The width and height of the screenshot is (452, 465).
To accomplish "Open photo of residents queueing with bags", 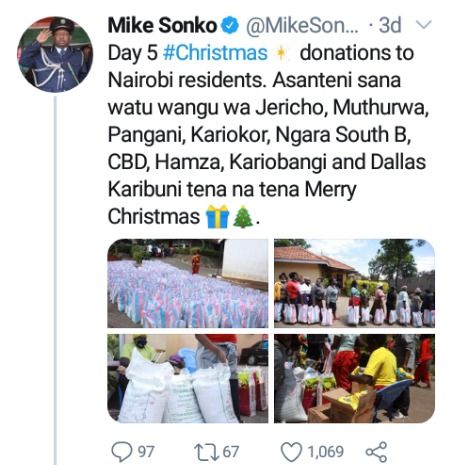I will coord(354,283).
